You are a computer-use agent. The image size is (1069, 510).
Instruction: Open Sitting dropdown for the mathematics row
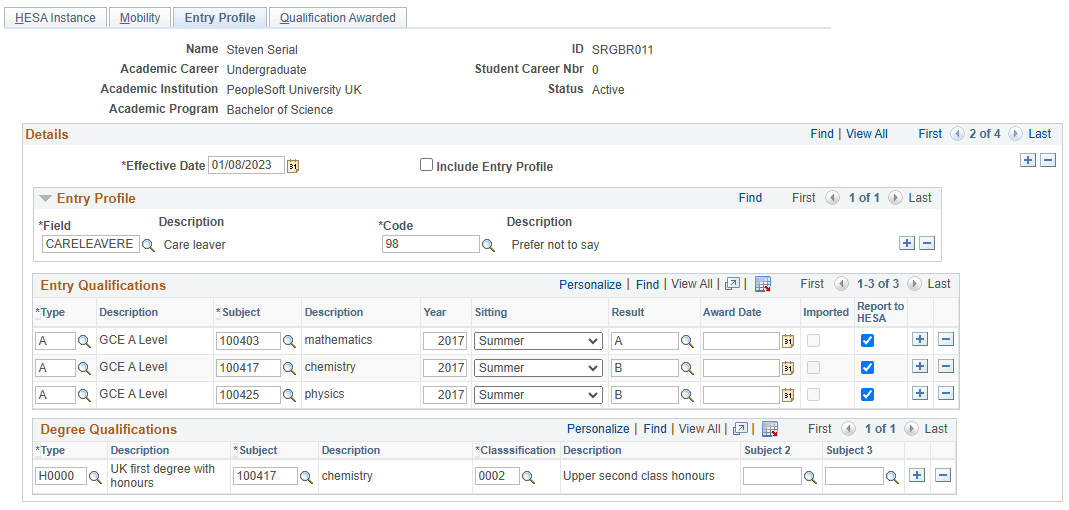pos(538,341)
